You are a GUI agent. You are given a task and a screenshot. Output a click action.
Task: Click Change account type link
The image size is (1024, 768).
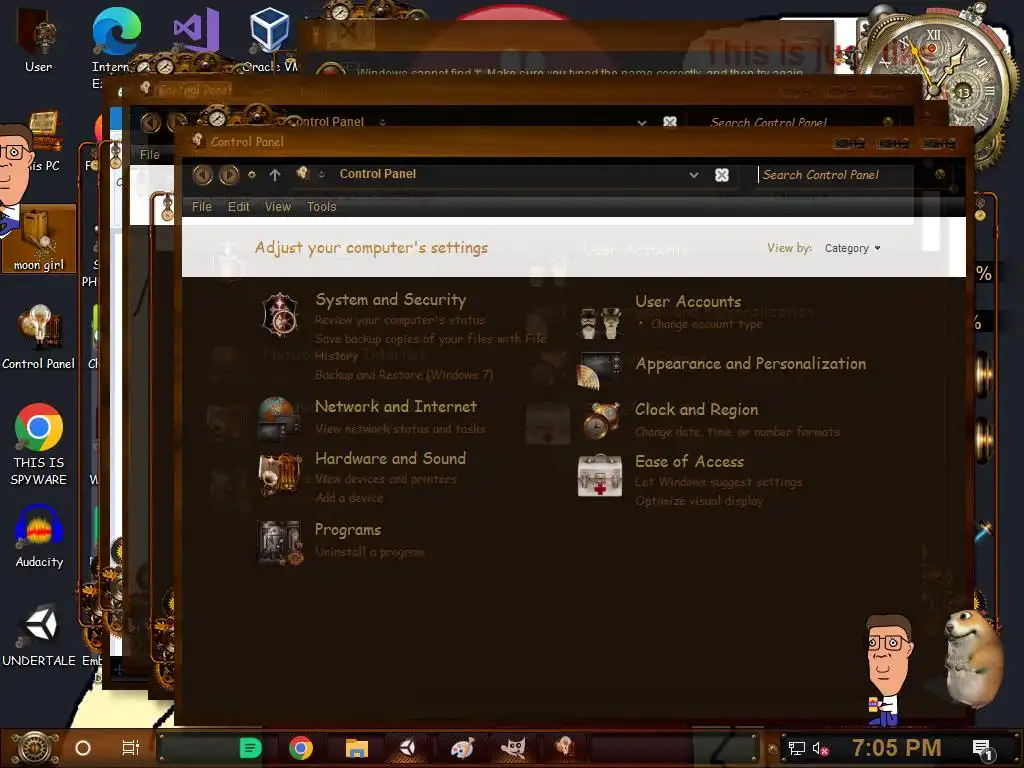[x=706, y=324]
